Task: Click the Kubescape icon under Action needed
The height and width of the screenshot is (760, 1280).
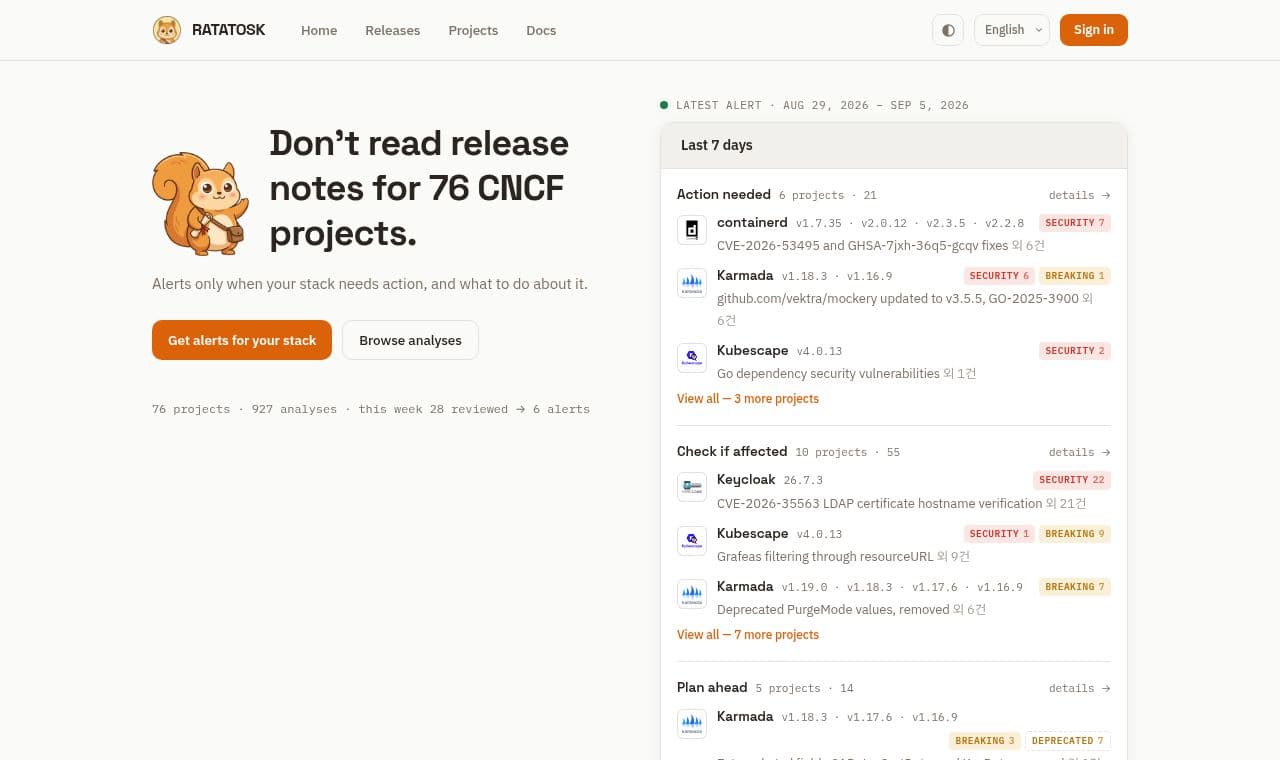Action: click(x=692, y=358)
